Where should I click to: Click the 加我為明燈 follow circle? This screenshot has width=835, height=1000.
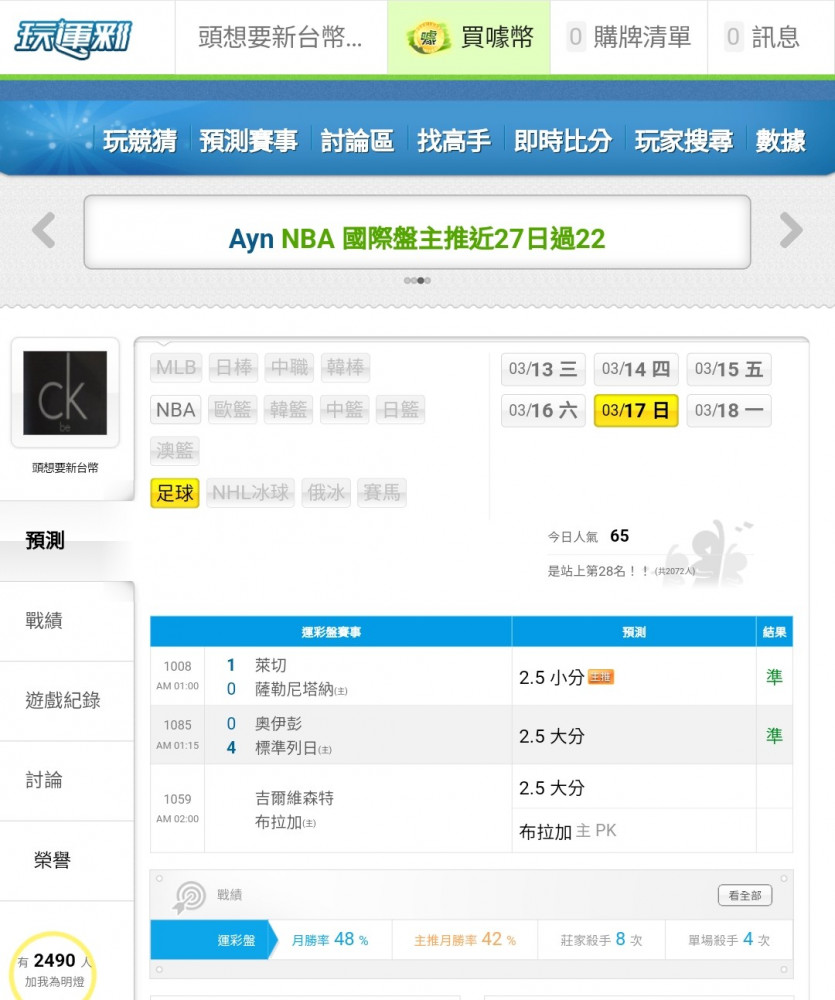[54, 969]
